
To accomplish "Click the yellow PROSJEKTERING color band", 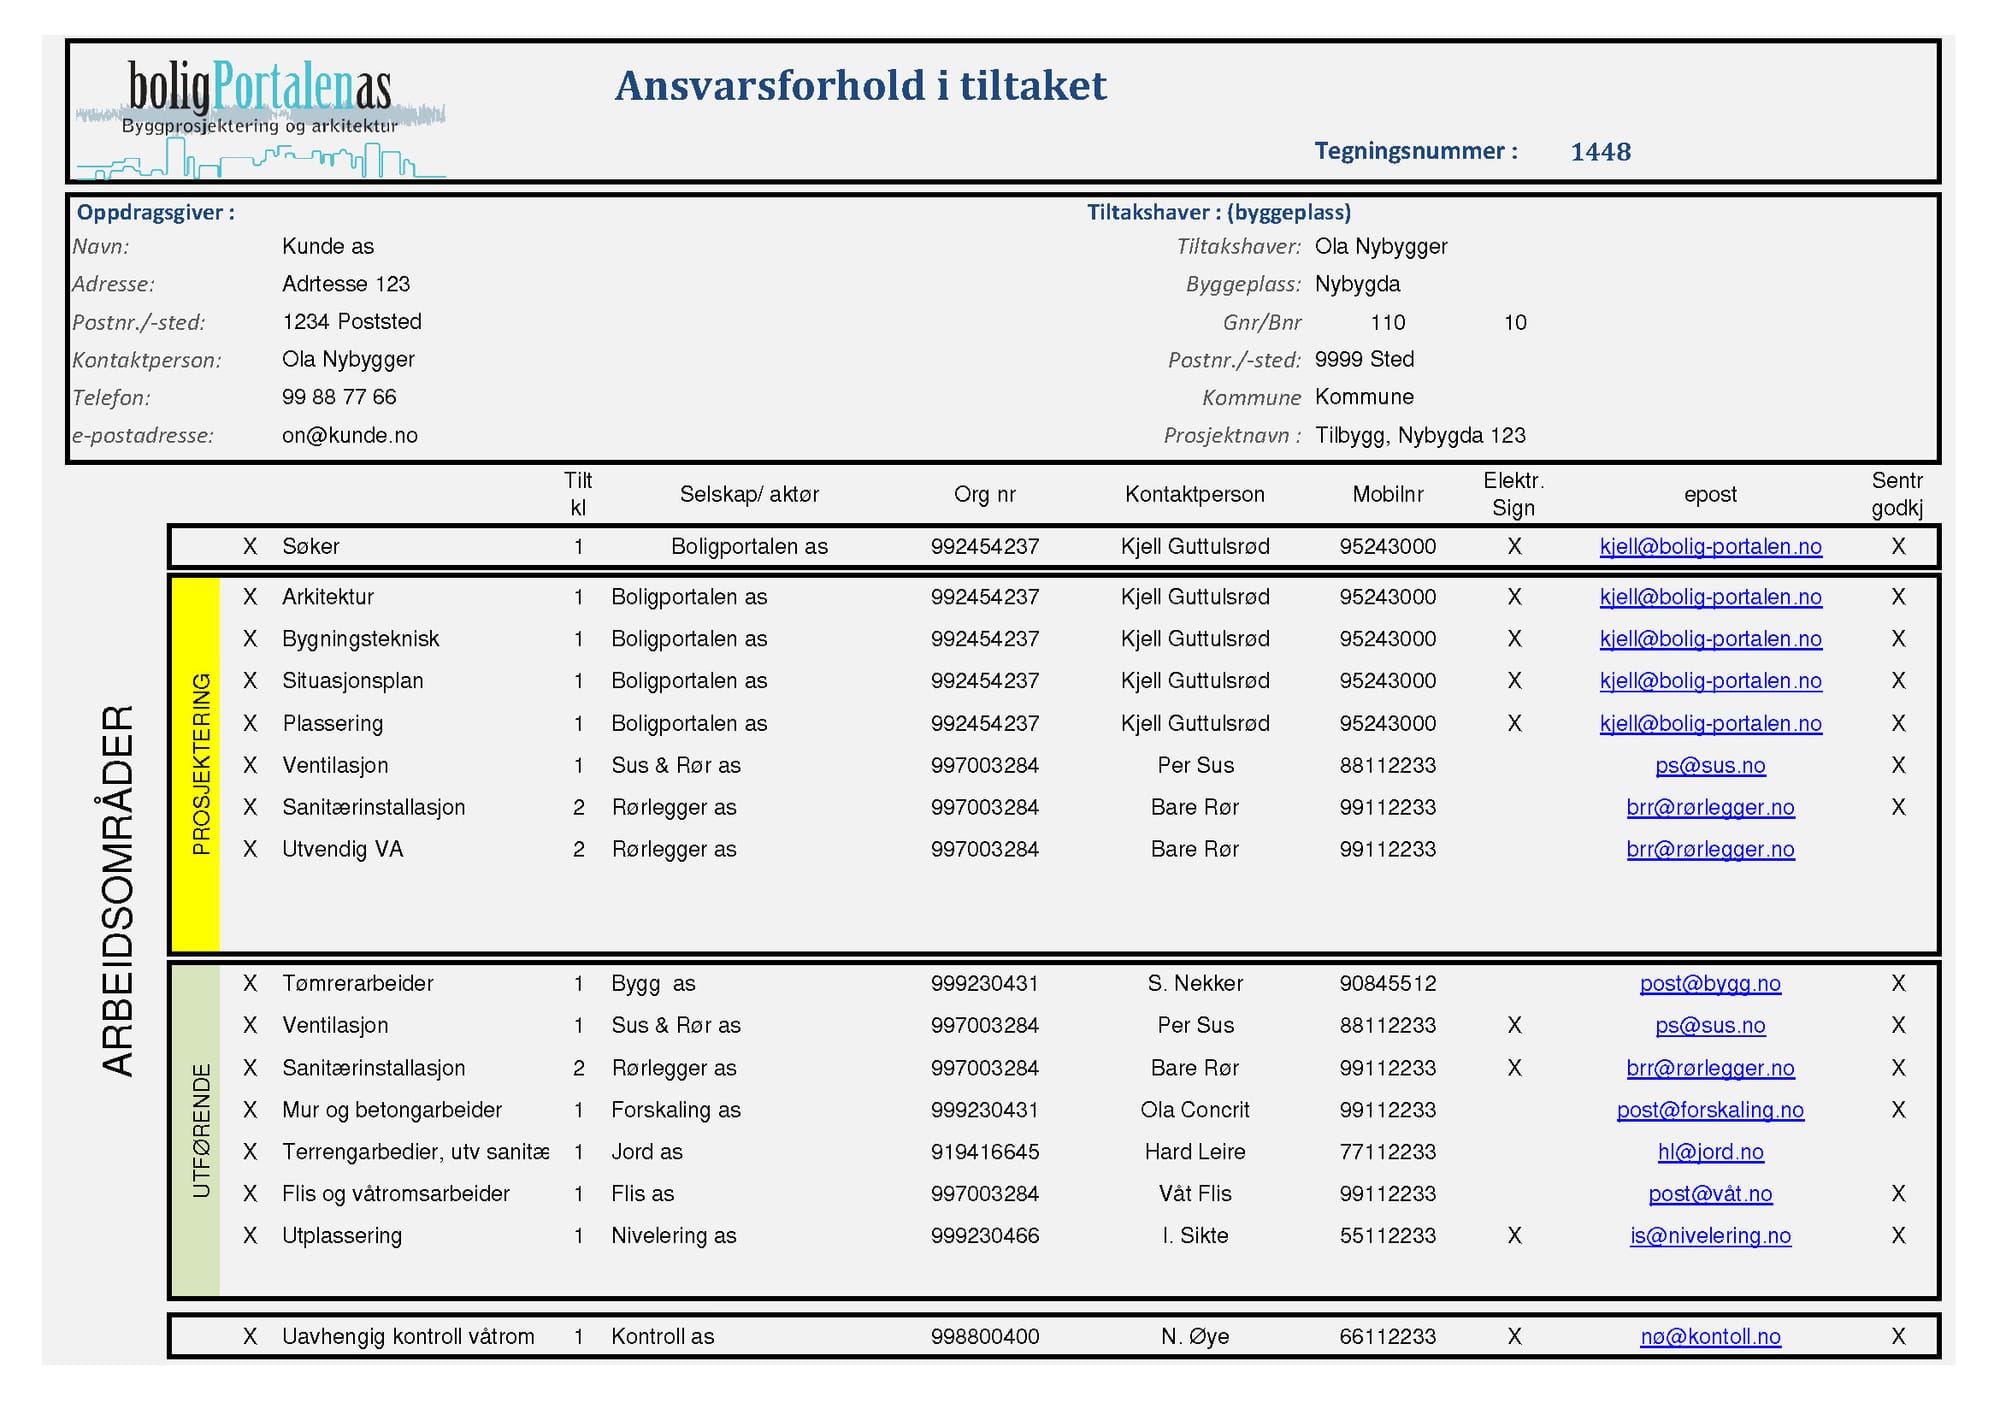I will coord(195,765).
